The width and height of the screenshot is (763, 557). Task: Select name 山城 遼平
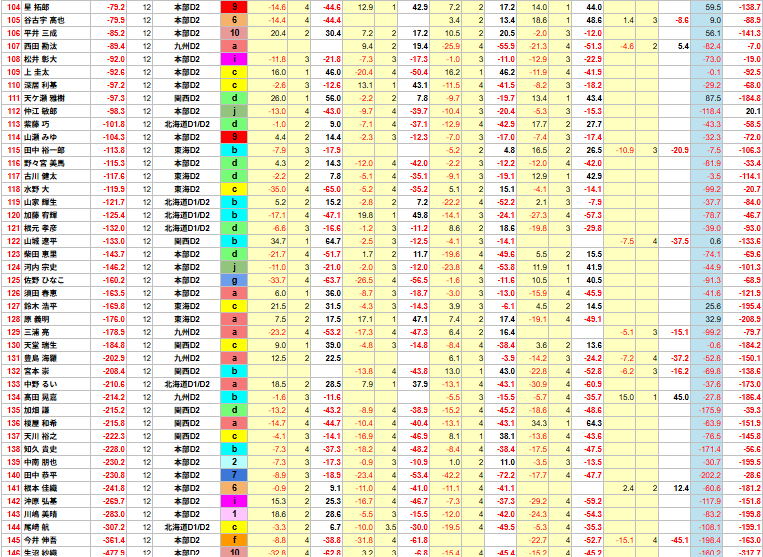click(x=40, y=241)
